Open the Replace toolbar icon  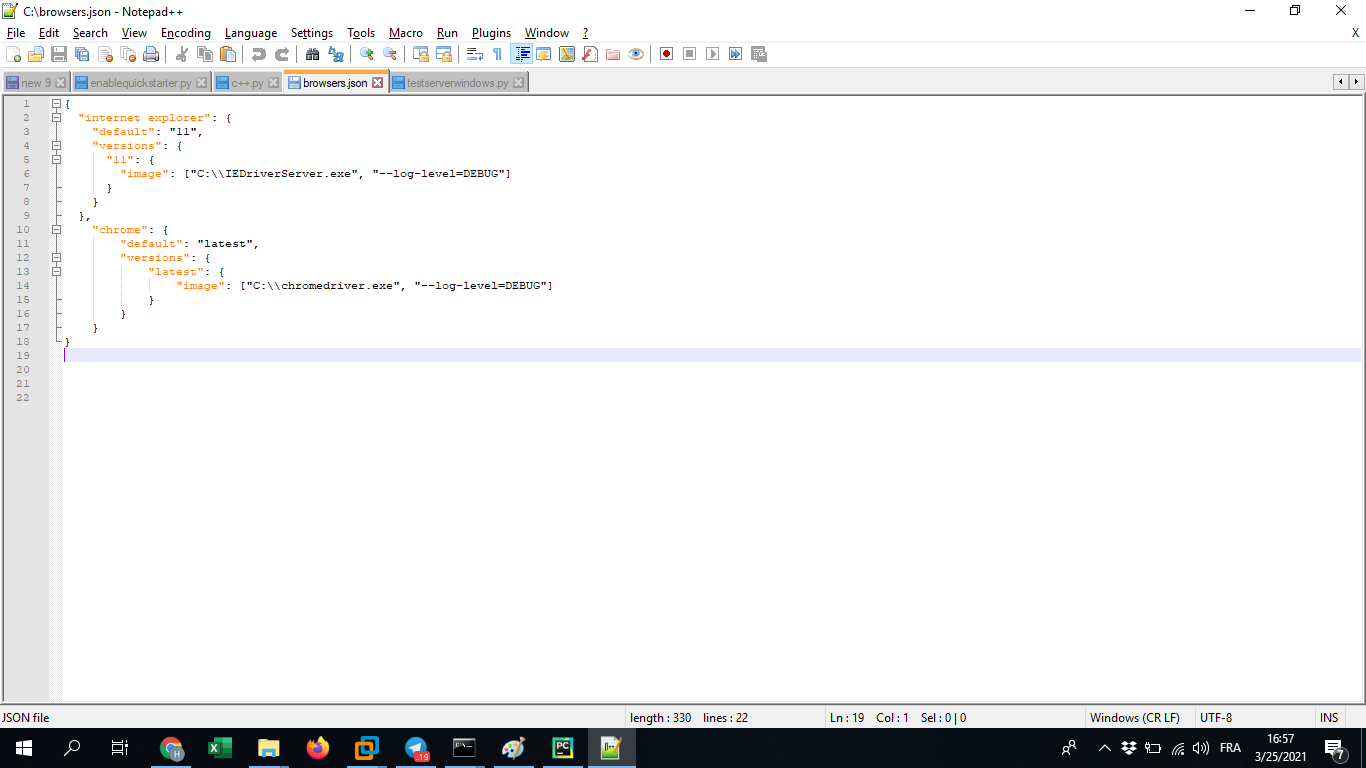pos(336,54)
